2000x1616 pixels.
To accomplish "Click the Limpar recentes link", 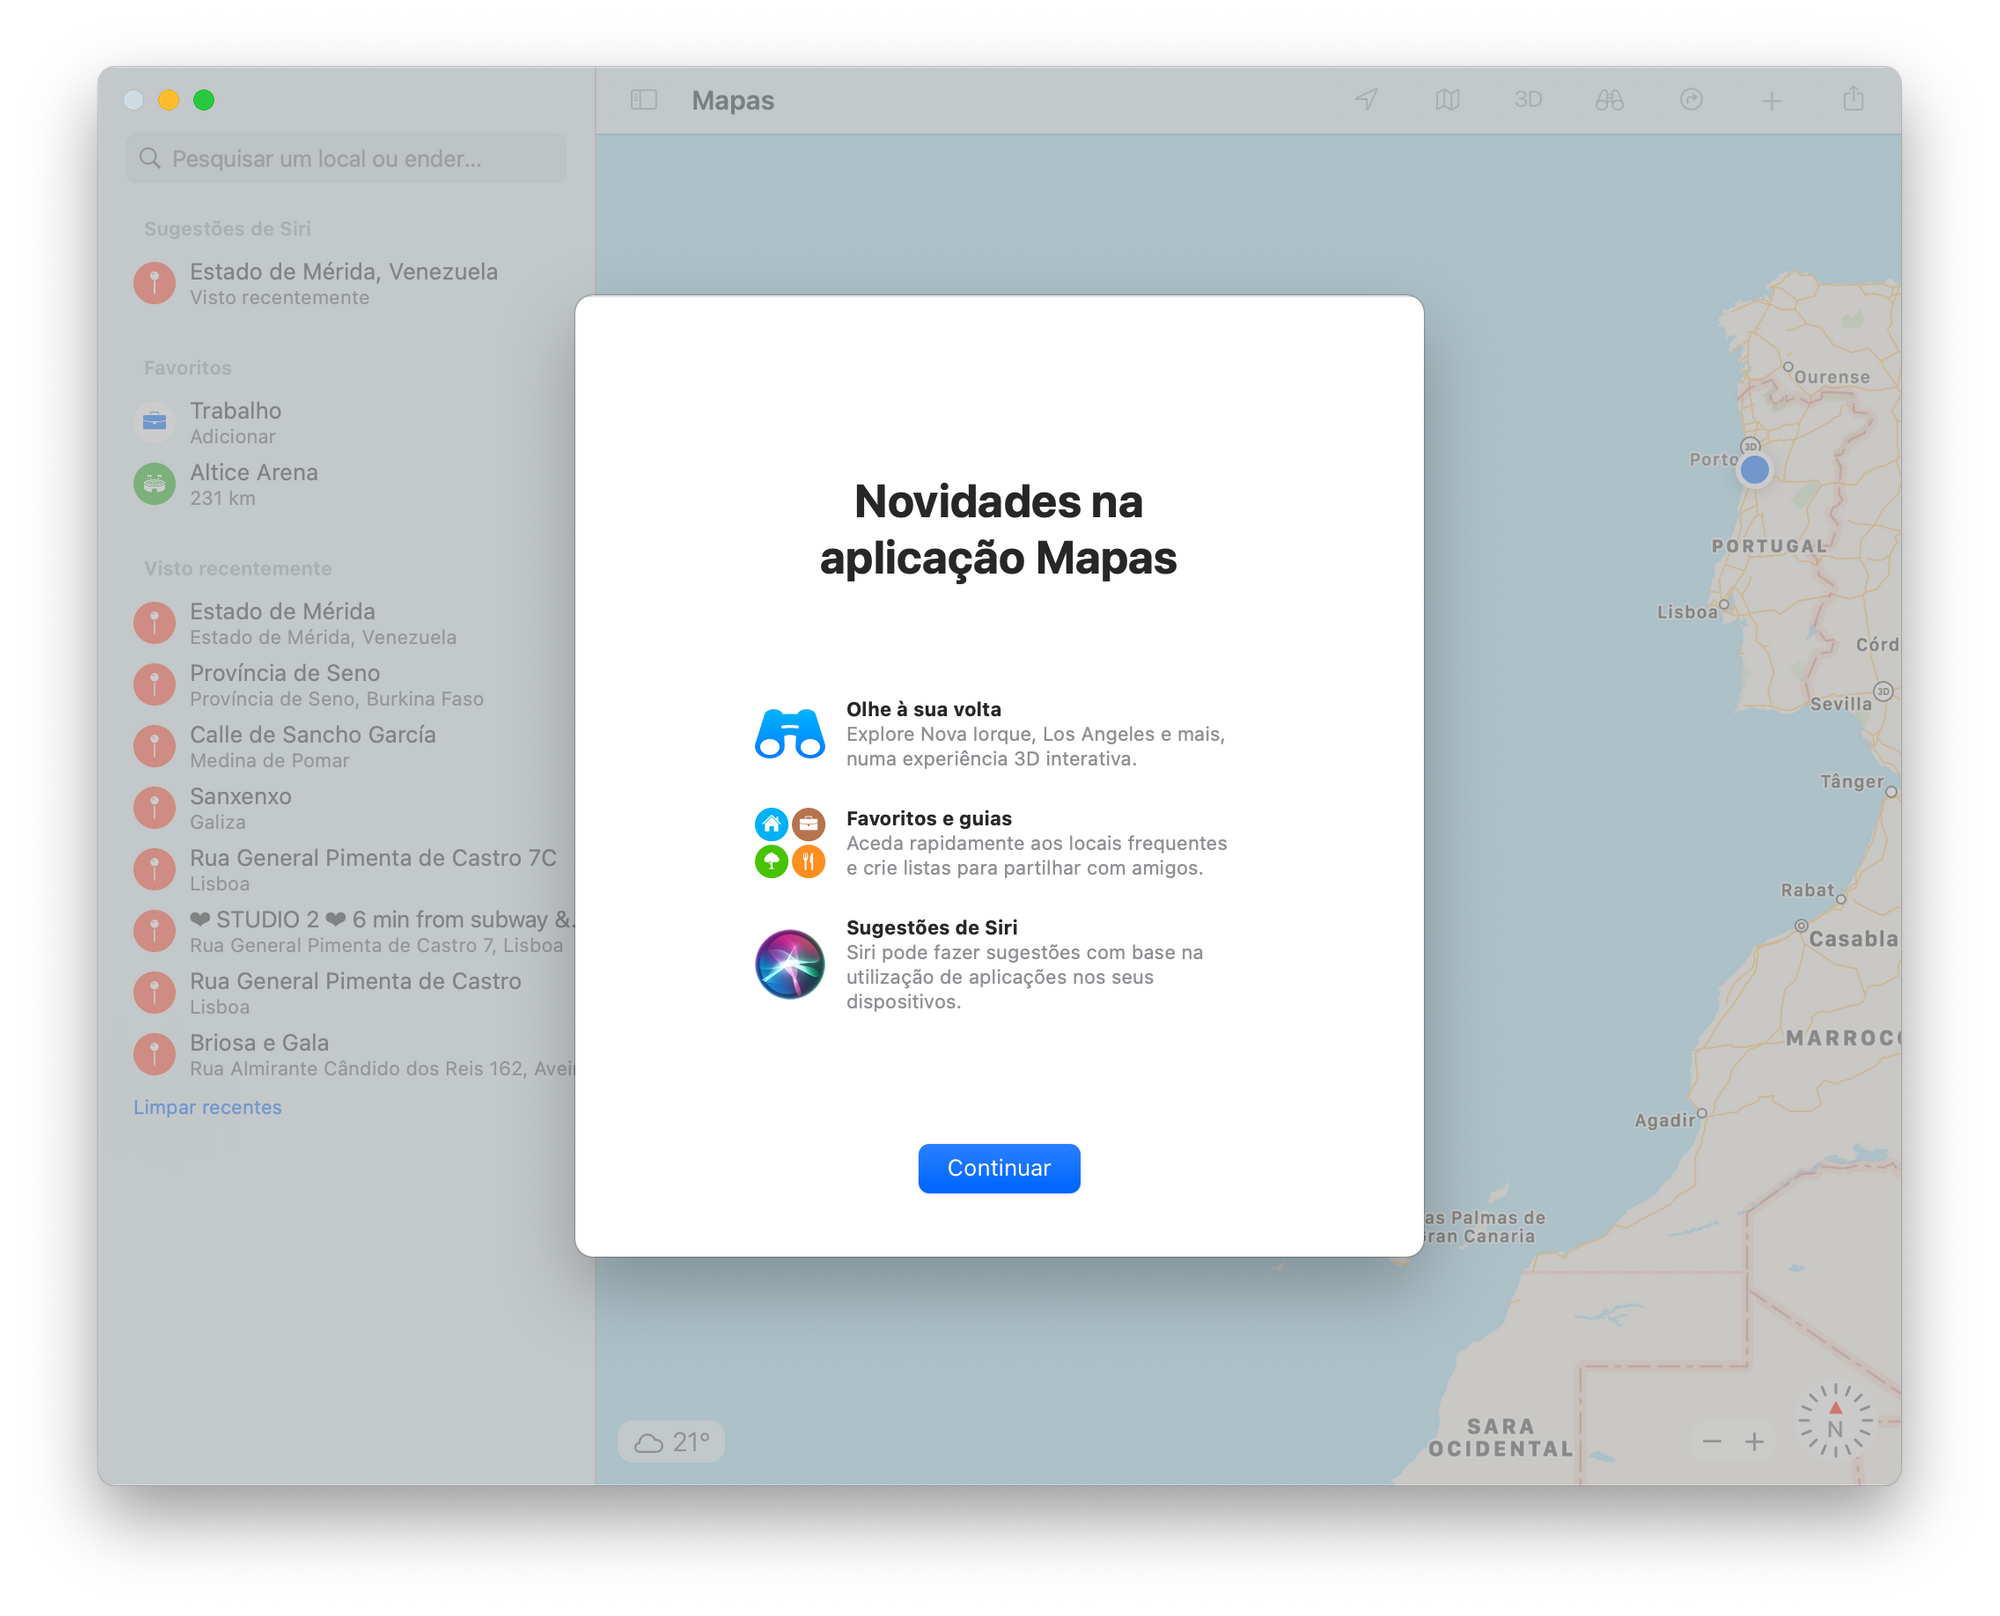I will 208,1107.
